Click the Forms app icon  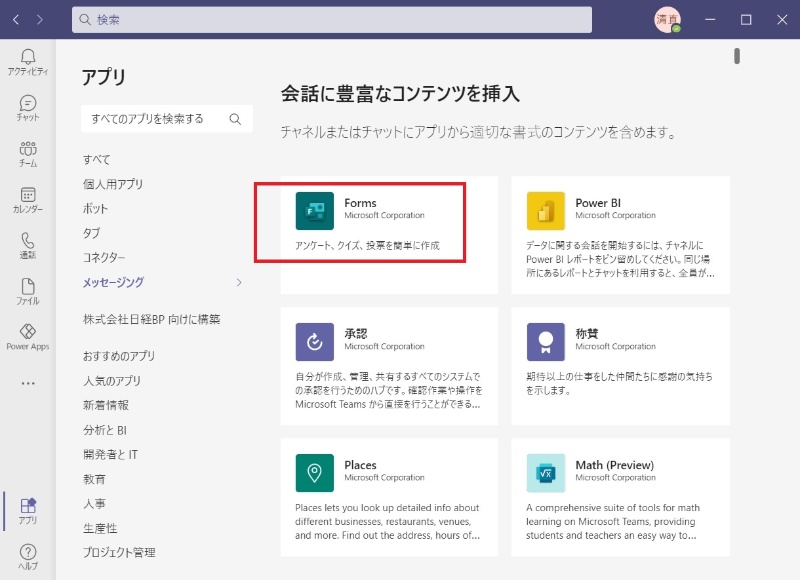pyautogui.click(x=315, y=210)
